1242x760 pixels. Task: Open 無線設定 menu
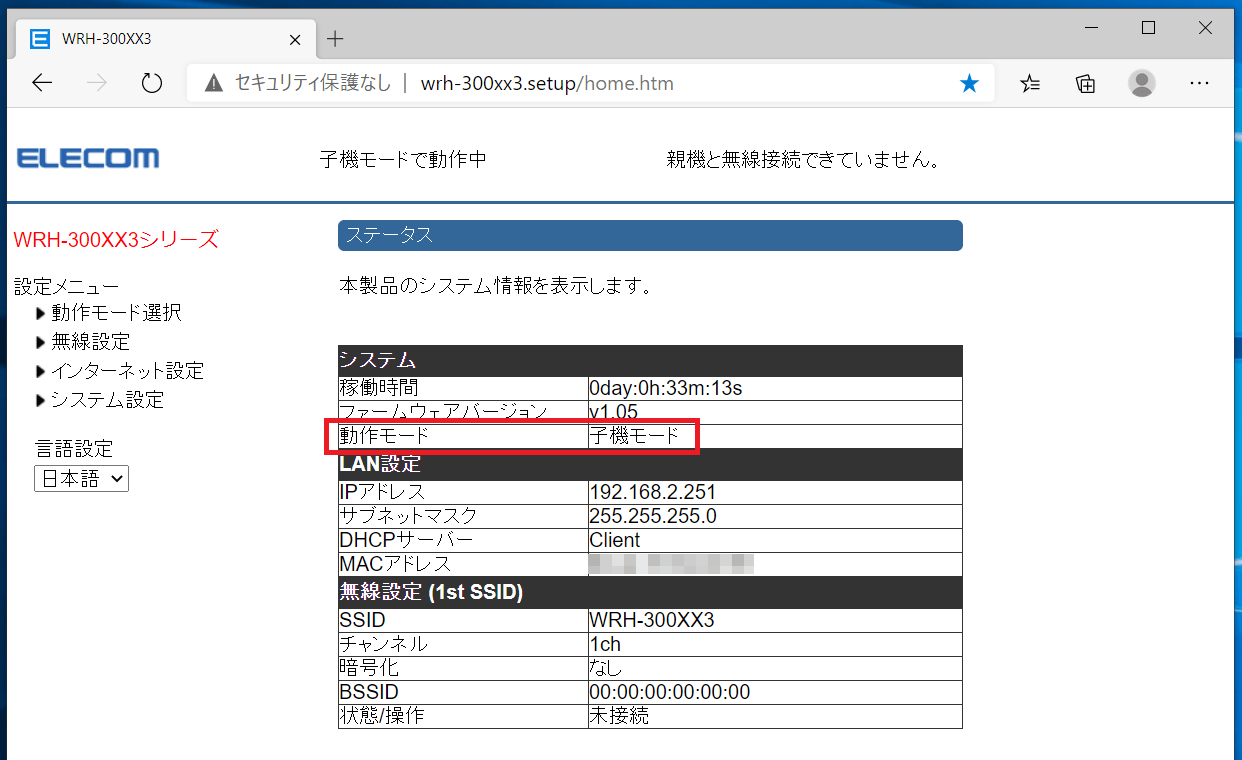point(91,342)
